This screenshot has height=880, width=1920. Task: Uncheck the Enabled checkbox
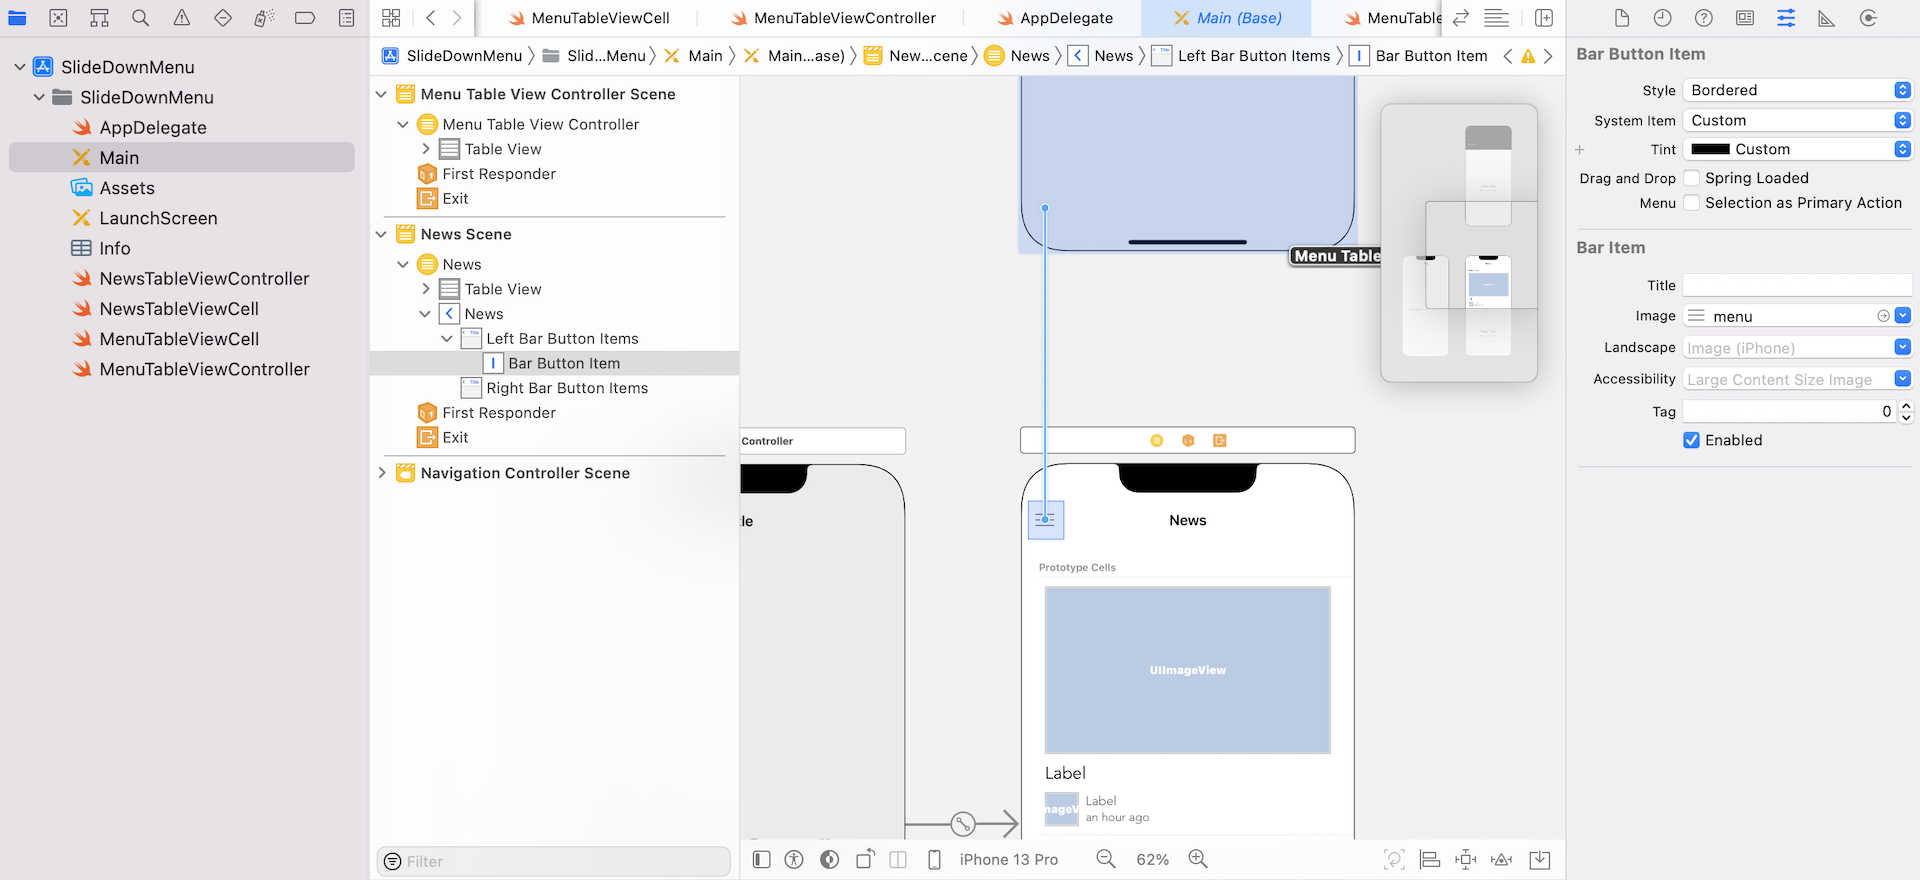pos(1692,440)
